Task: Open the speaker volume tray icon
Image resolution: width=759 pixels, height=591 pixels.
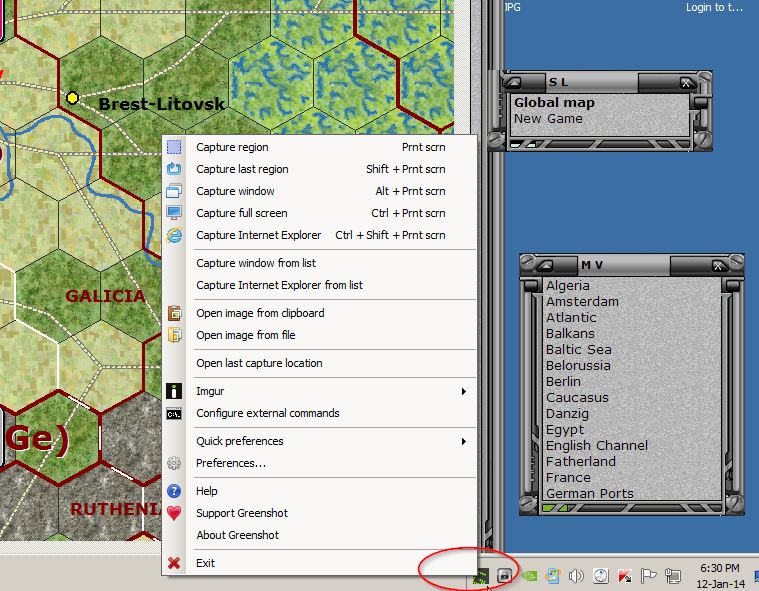Action: tap(576, 576)
